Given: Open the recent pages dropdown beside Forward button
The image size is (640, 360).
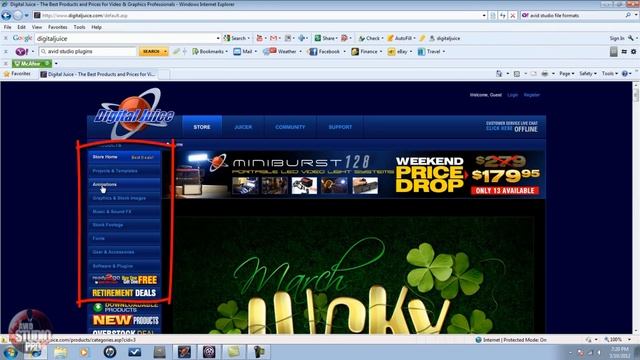Looking at the screenshot, I should pyautogui.click(x=26, y=16).
